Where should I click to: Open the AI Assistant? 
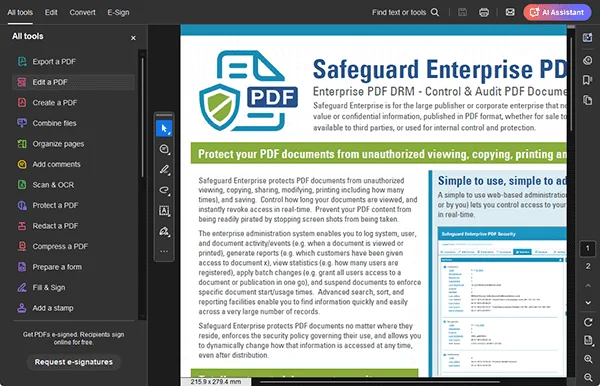coord(557,12)
